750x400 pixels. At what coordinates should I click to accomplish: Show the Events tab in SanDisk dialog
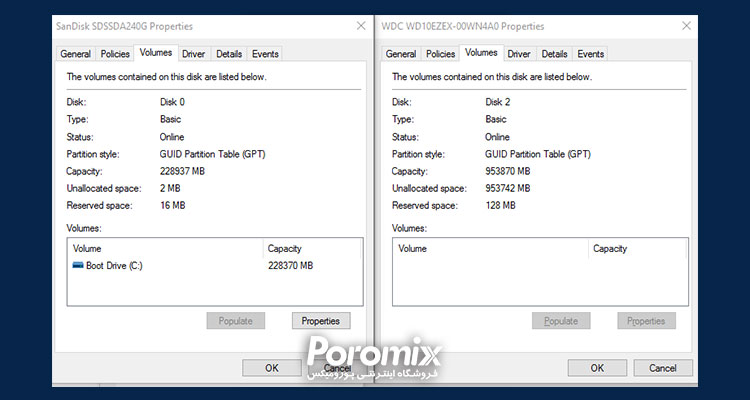[265, 54]
